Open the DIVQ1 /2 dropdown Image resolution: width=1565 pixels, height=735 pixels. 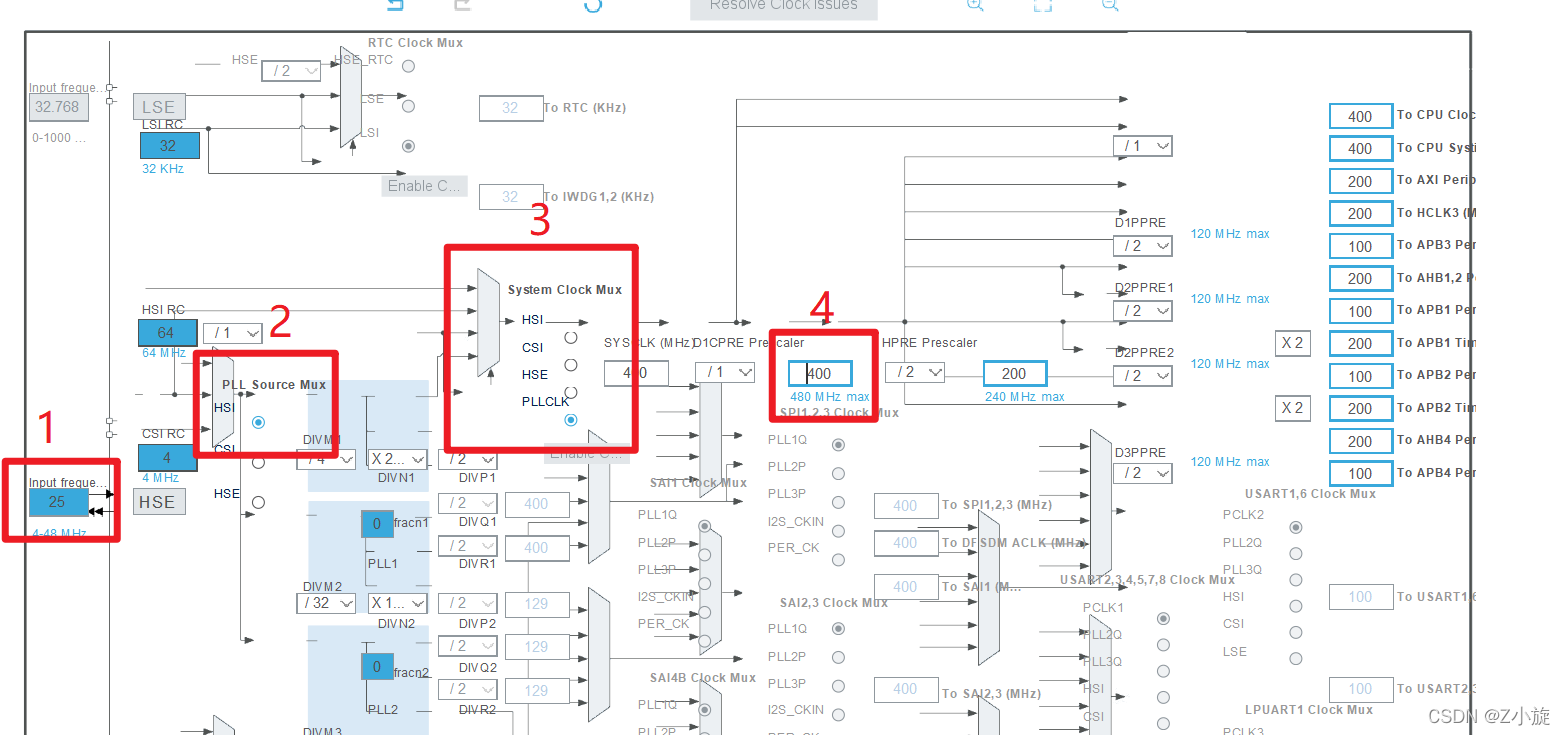[x=467, y=502]
